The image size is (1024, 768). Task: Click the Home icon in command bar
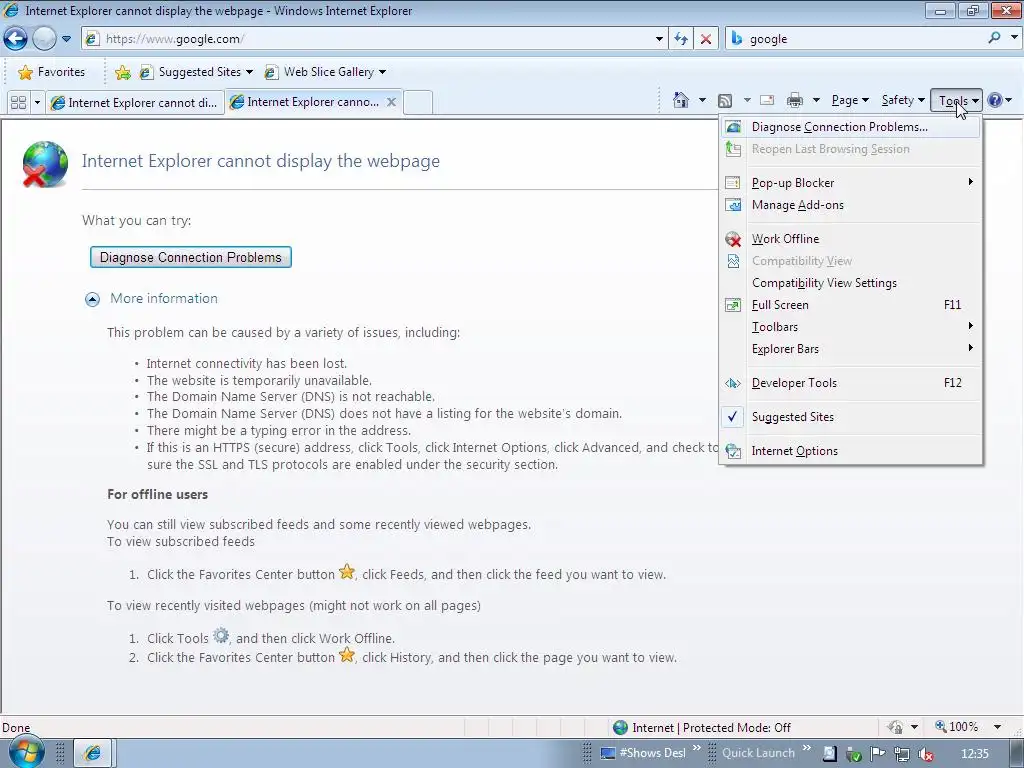tap(680, 100)
